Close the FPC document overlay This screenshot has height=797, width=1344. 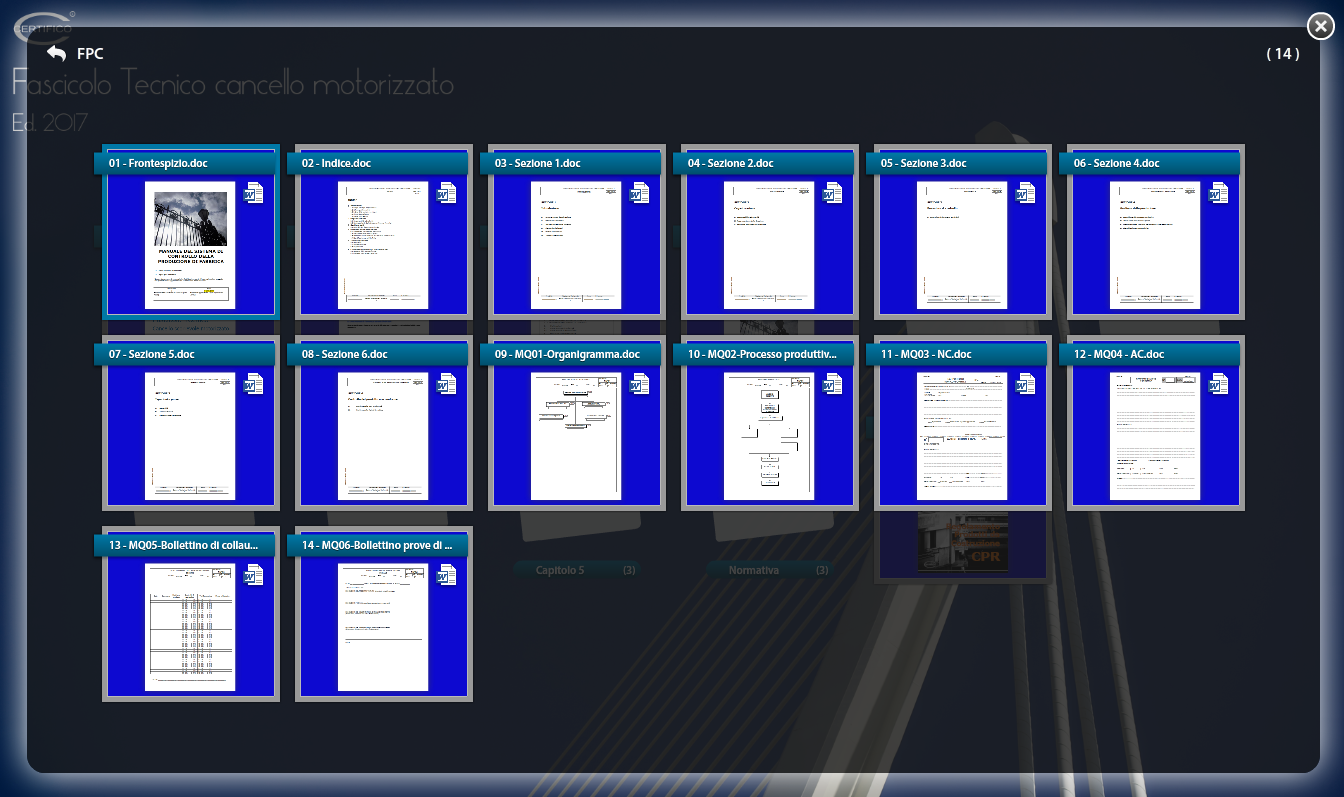pyautogui.click(x=1320, y=27)
